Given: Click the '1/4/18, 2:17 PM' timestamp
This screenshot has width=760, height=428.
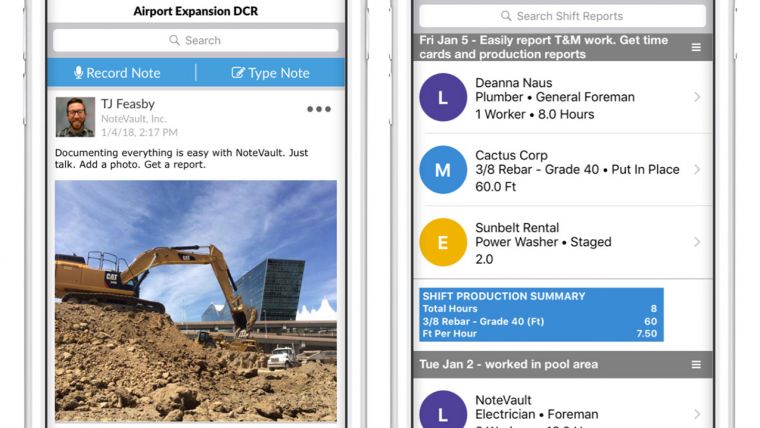Looking at the screenshot, I should (x=139, y=132).
